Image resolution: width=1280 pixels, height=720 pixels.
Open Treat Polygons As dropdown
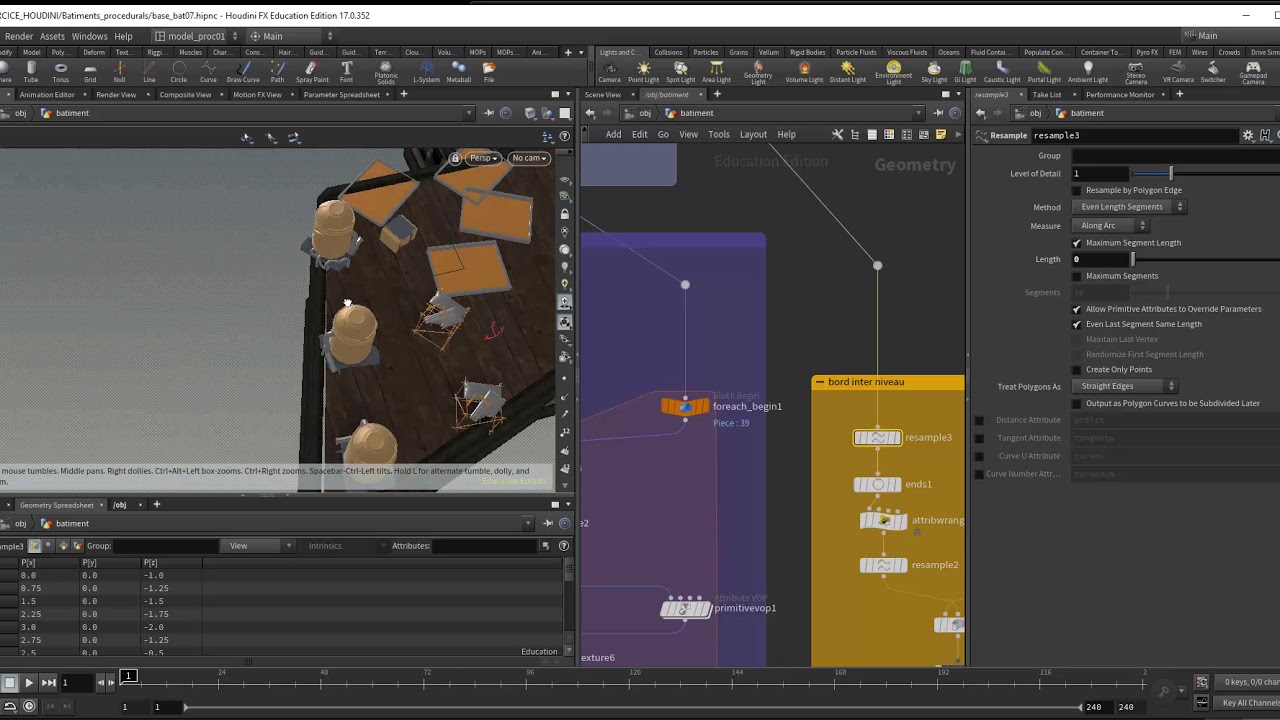click(x=1124, y=386)
